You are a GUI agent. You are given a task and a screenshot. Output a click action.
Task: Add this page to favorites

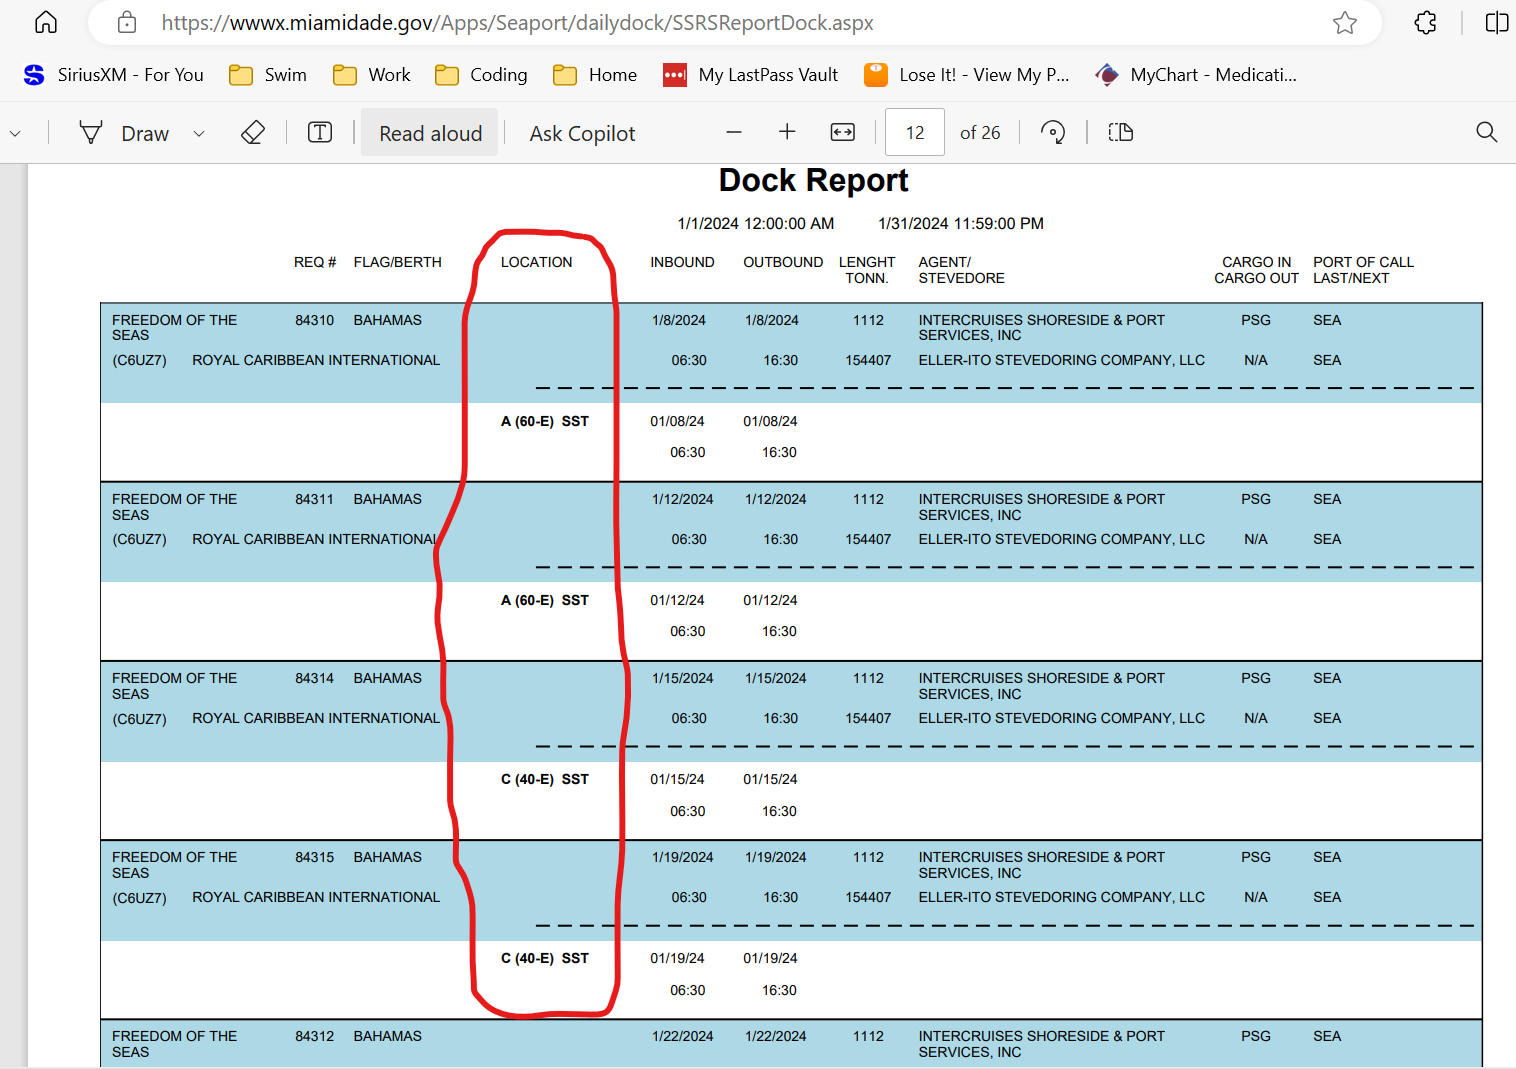click(1344, 22)
